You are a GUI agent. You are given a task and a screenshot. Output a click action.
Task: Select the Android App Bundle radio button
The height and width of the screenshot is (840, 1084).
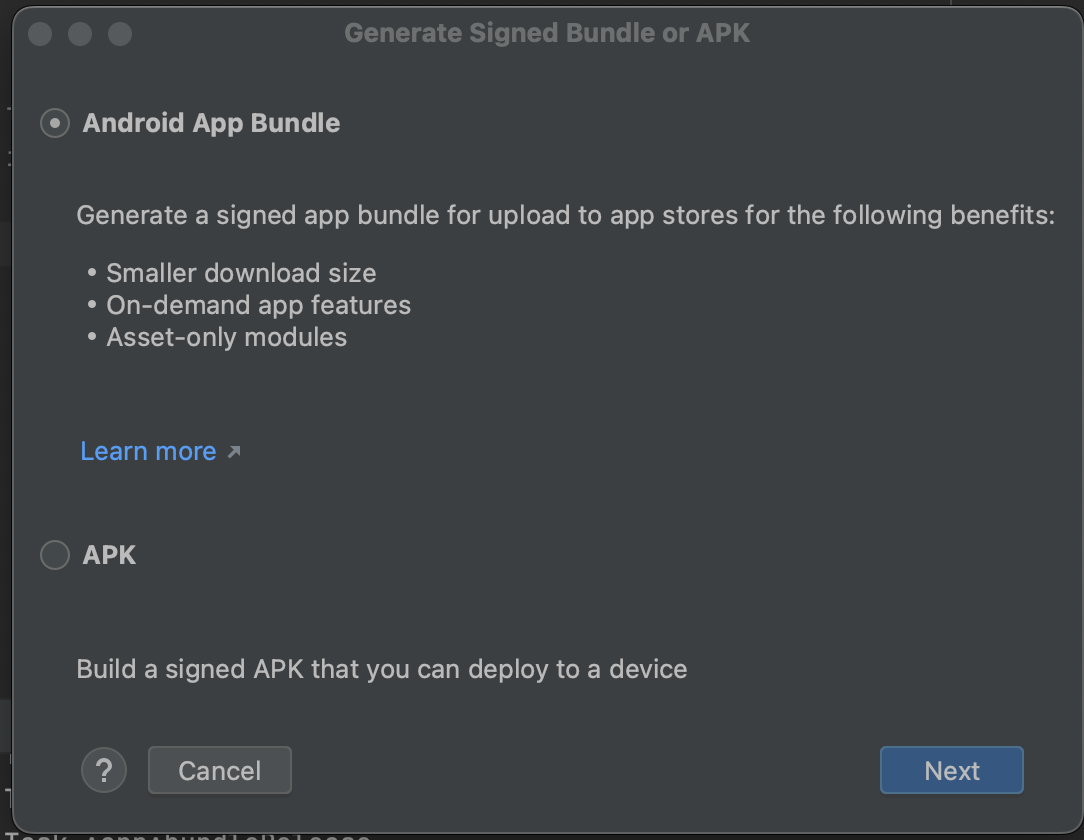[x=54, y=123]
